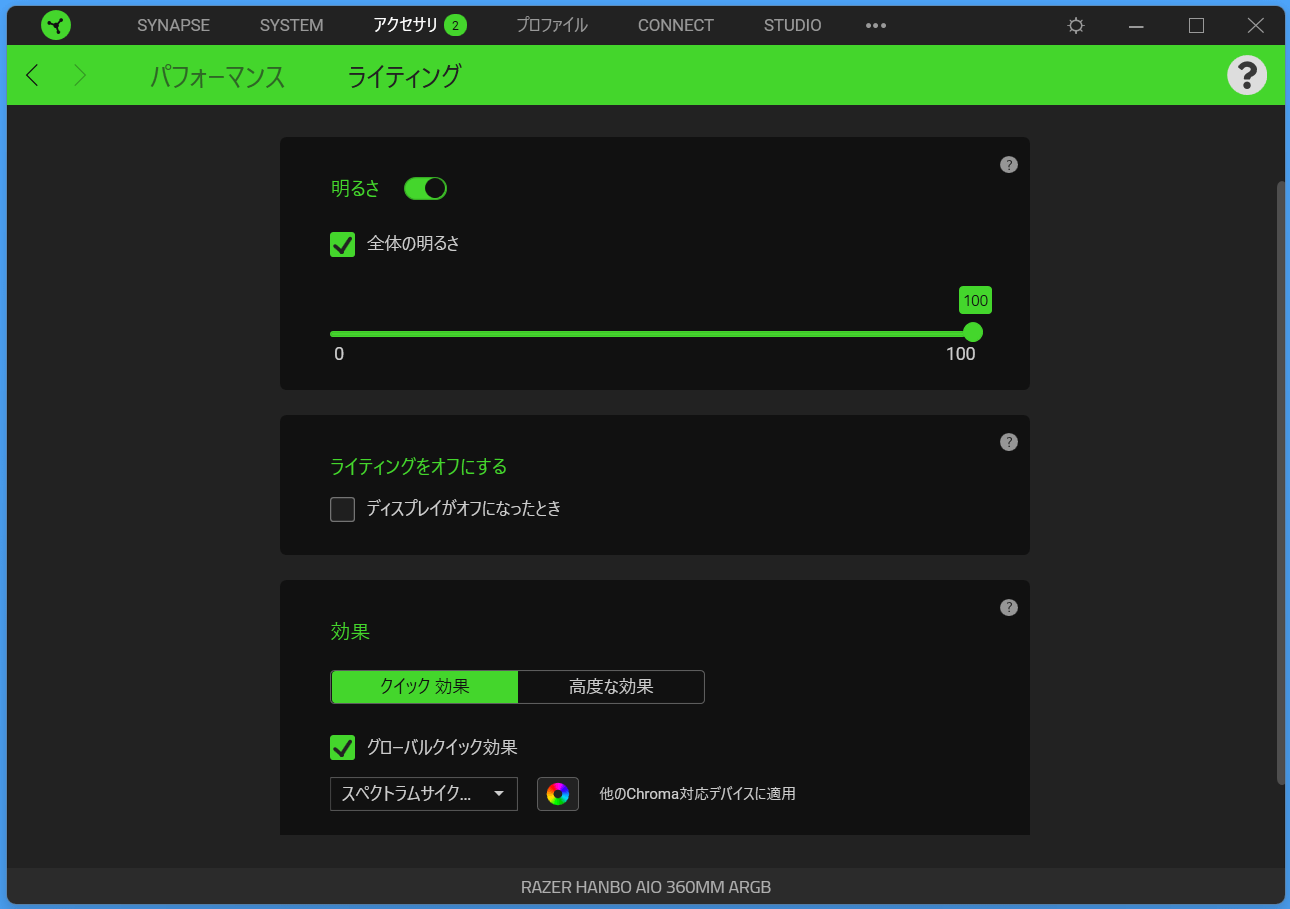The width and height of the screenshot is (1290, 909).
Task: Switch to the SYSTEM tab
Action: pyautogui.click(x=292, y=26)
